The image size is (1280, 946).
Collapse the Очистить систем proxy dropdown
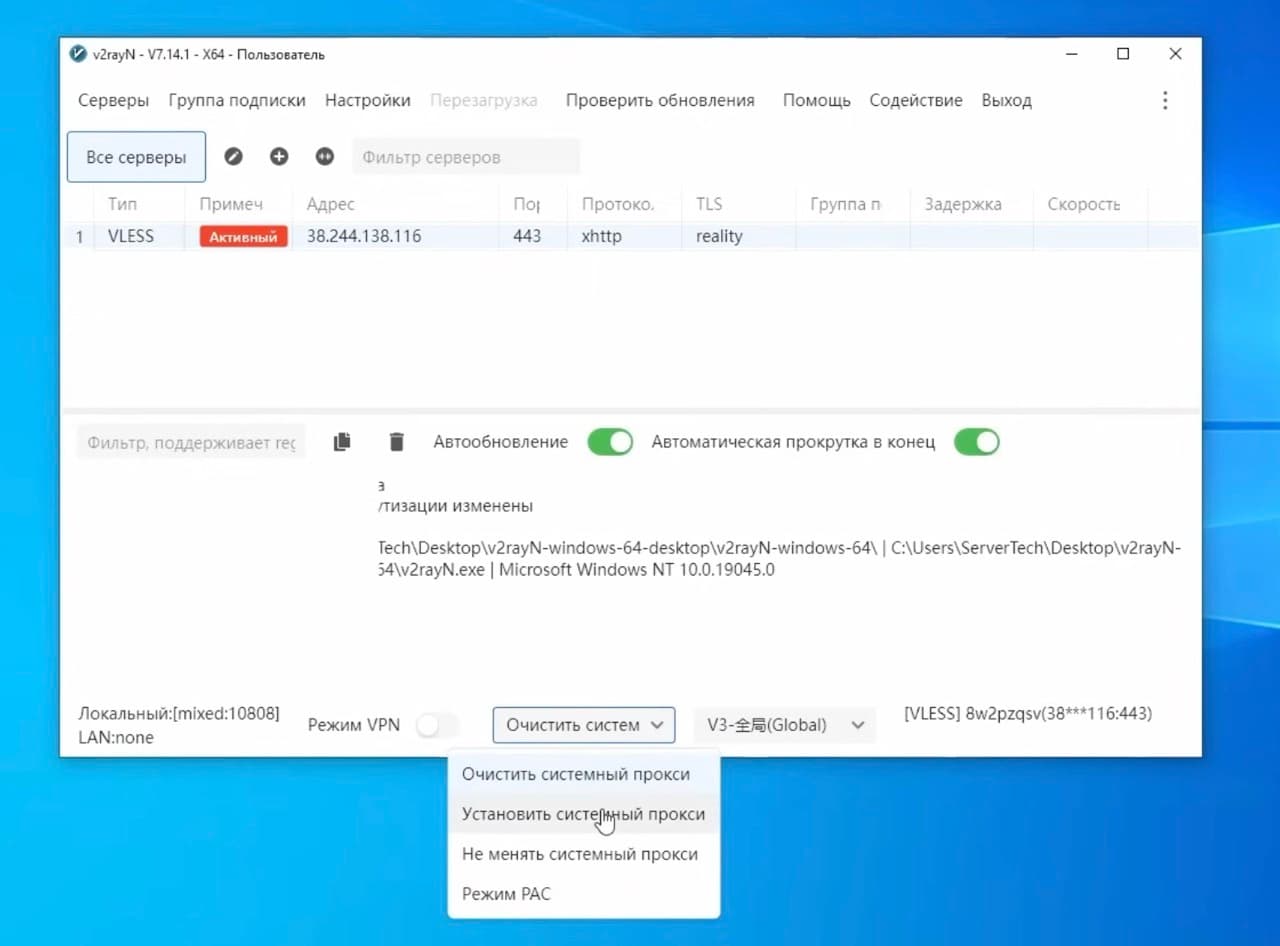click(x=584, y=725)
